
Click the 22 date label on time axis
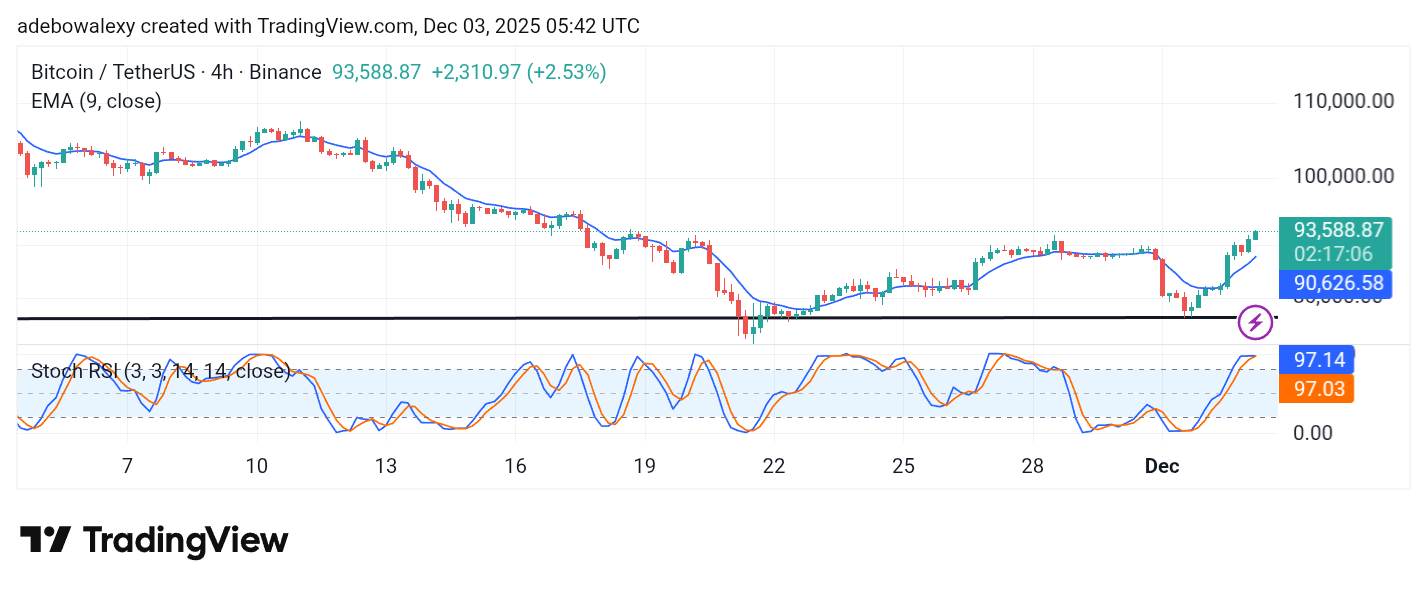773,466
